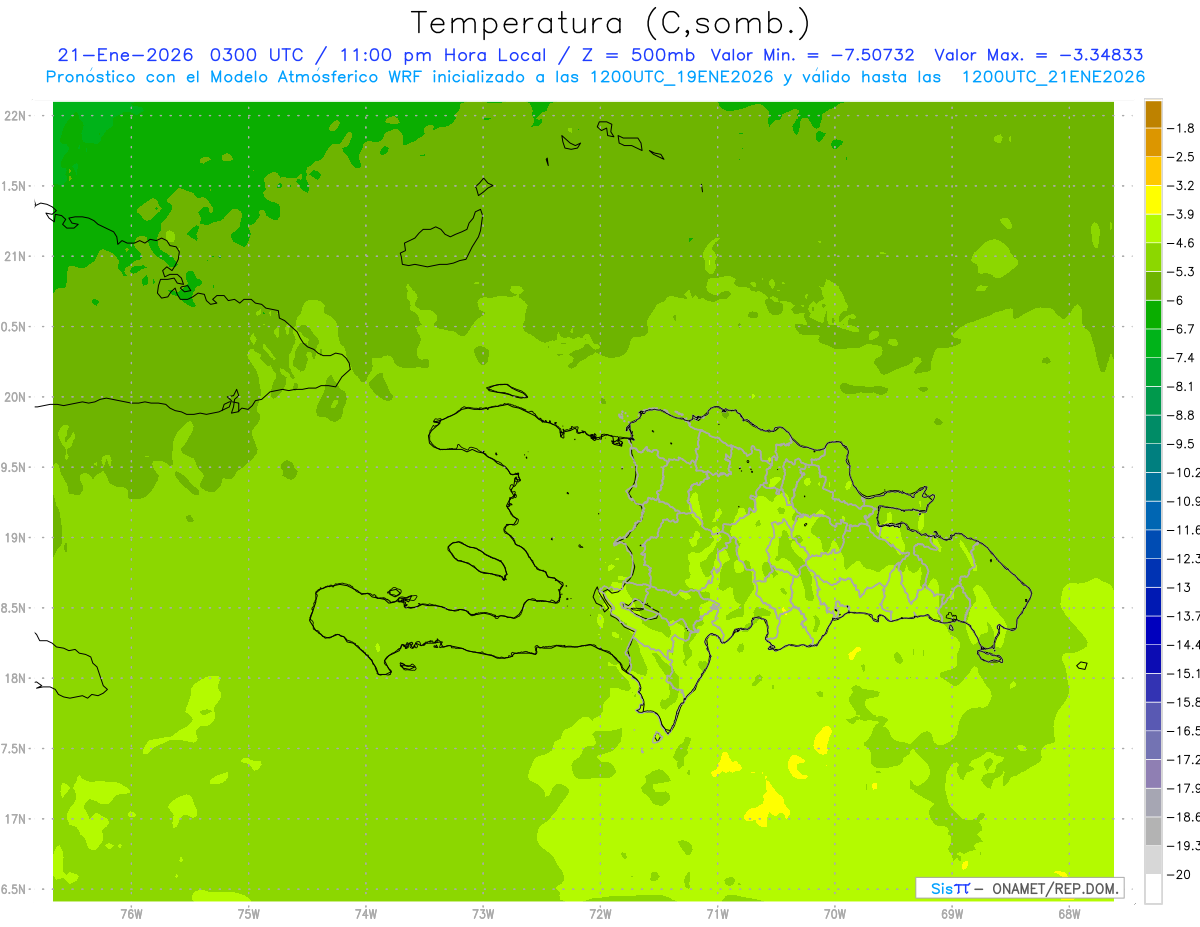The image size is (1200, 927).
Task: Click the "-15.8" colorbar label
Action: (x=1184, y=703)
